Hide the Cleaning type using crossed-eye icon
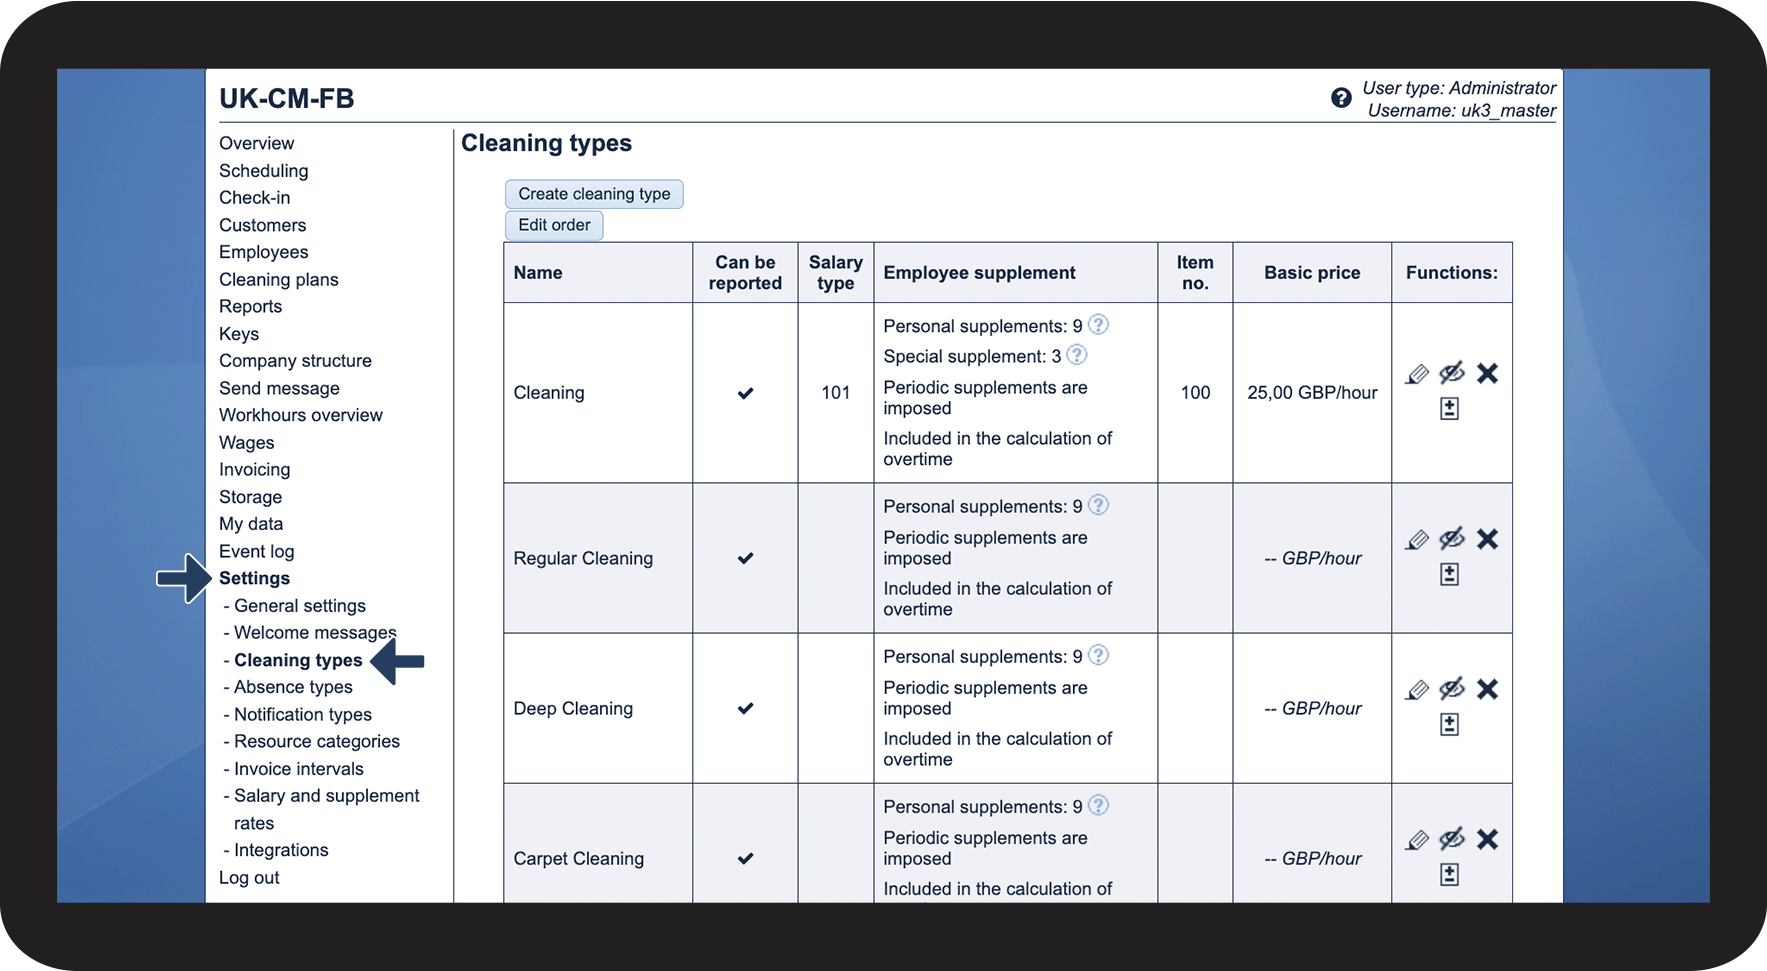 click(x=1452, y=373)
